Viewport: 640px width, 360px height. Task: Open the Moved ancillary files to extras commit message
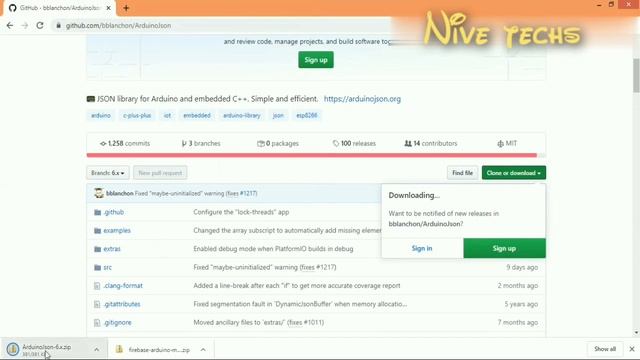258,322
